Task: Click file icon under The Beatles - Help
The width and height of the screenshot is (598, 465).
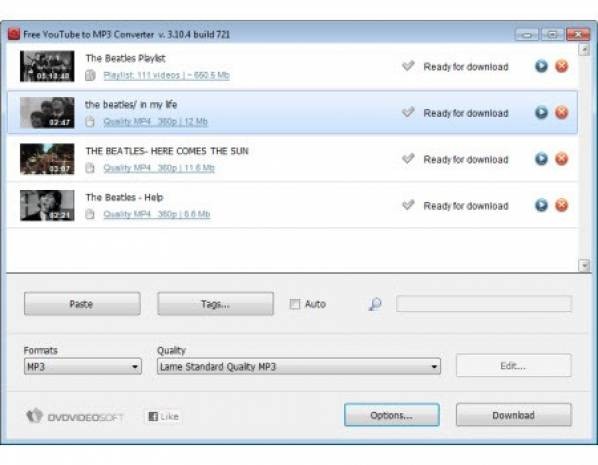Action: click(x=90, y=214)
